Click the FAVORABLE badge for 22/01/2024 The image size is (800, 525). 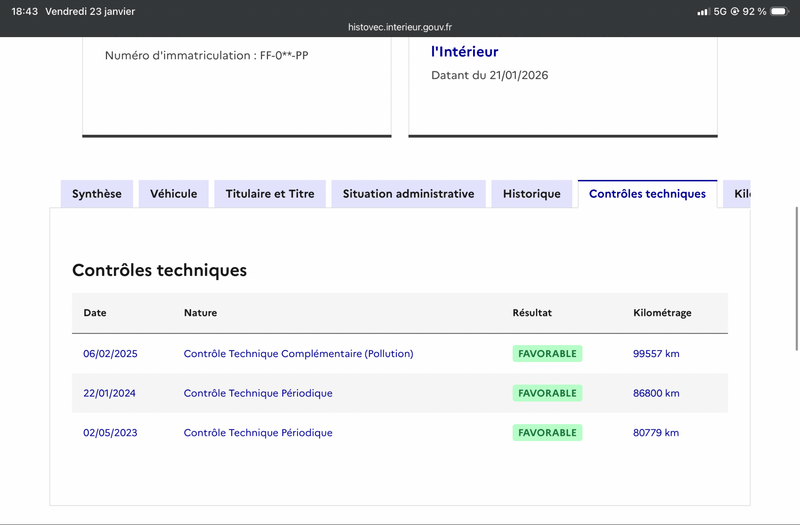(547, 393)
